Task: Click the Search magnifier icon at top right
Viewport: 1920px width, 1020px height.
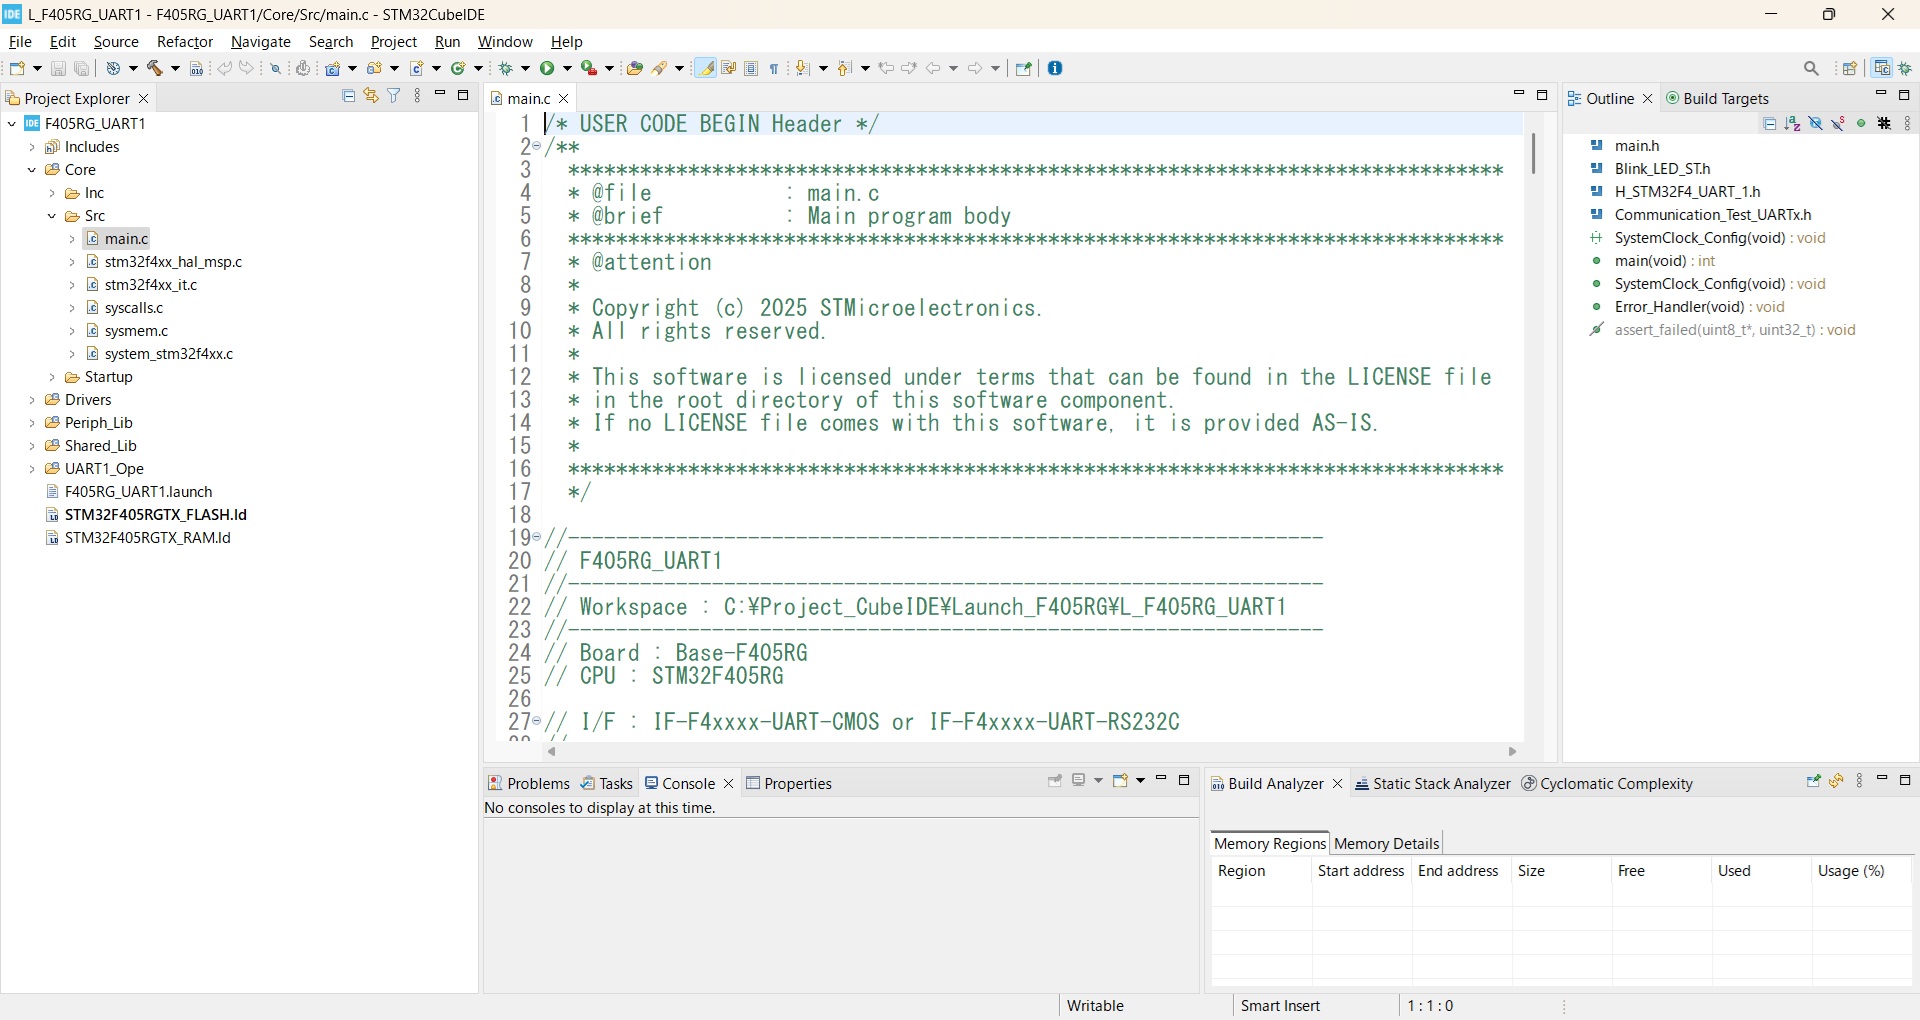Action: pos(1811,68)
